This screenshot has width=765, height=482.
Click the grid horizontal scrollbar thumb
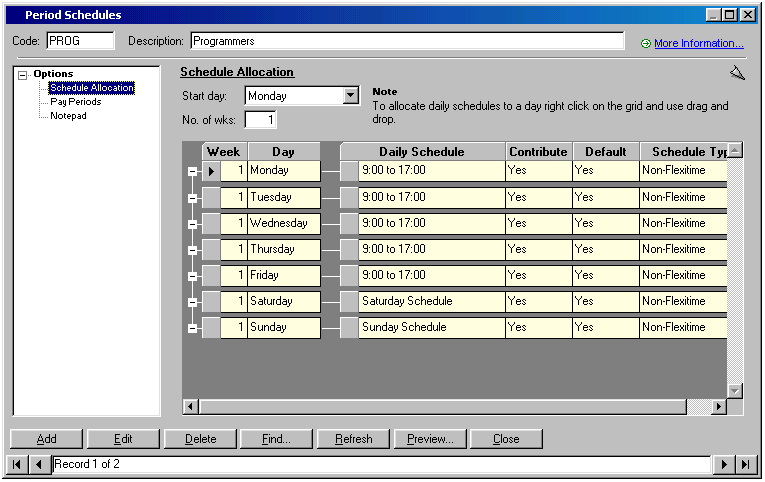click(x=443, y=406)
